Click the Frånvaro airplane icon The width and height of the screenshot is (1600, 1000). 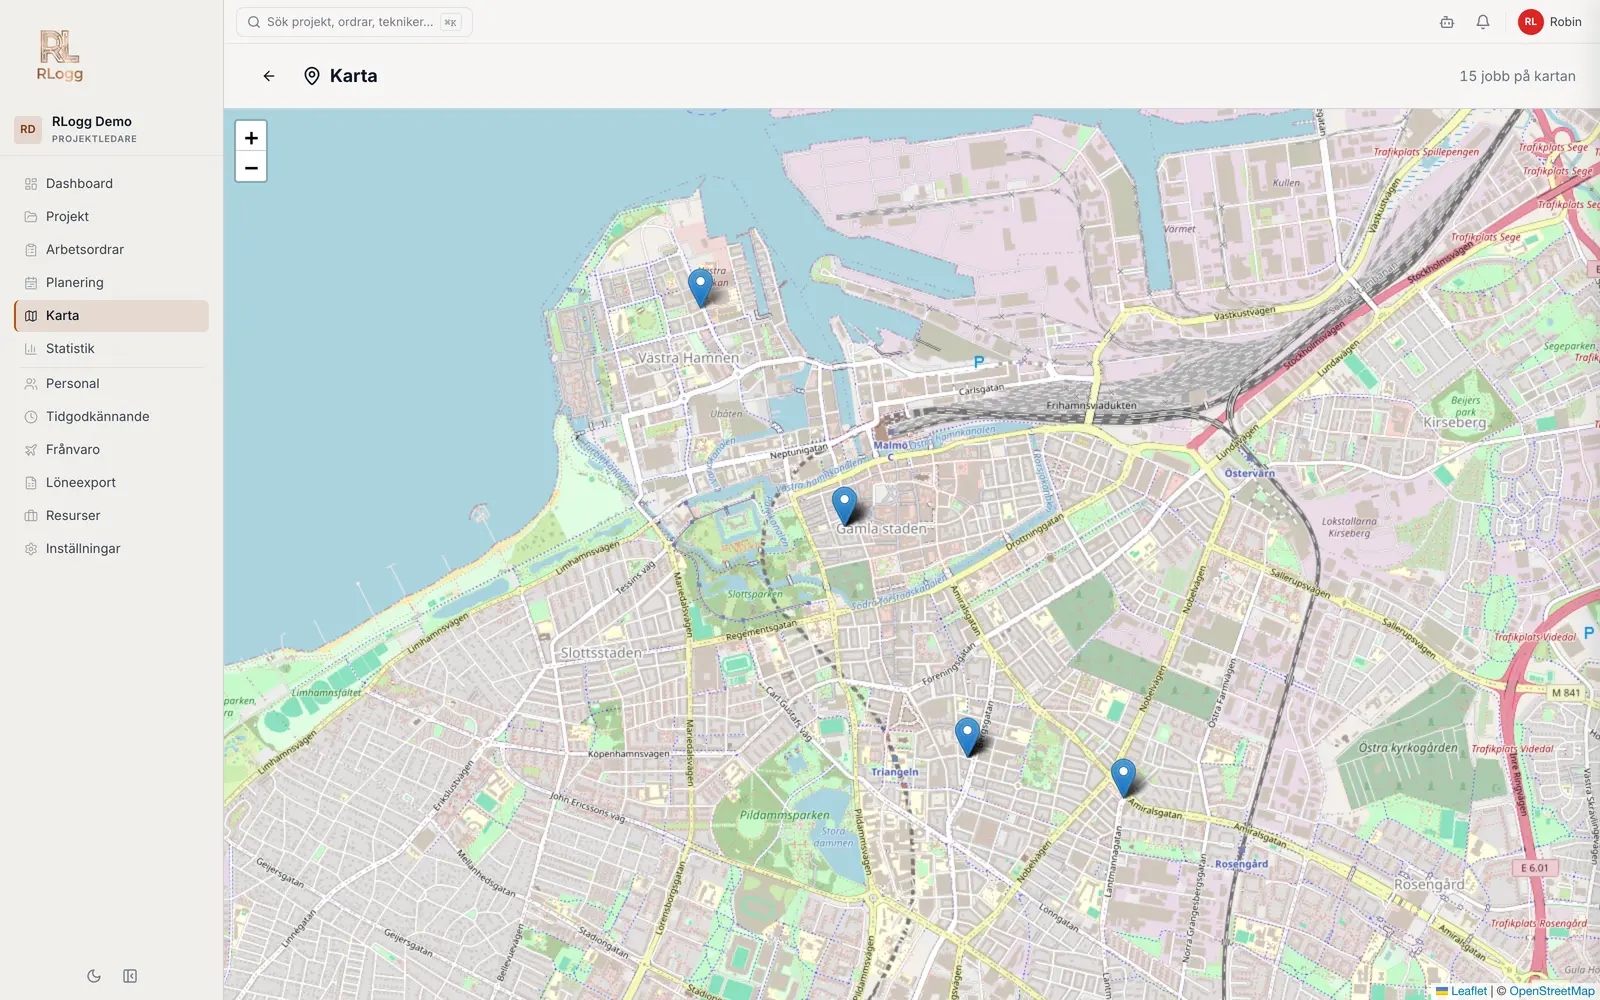tap(31, 450)
